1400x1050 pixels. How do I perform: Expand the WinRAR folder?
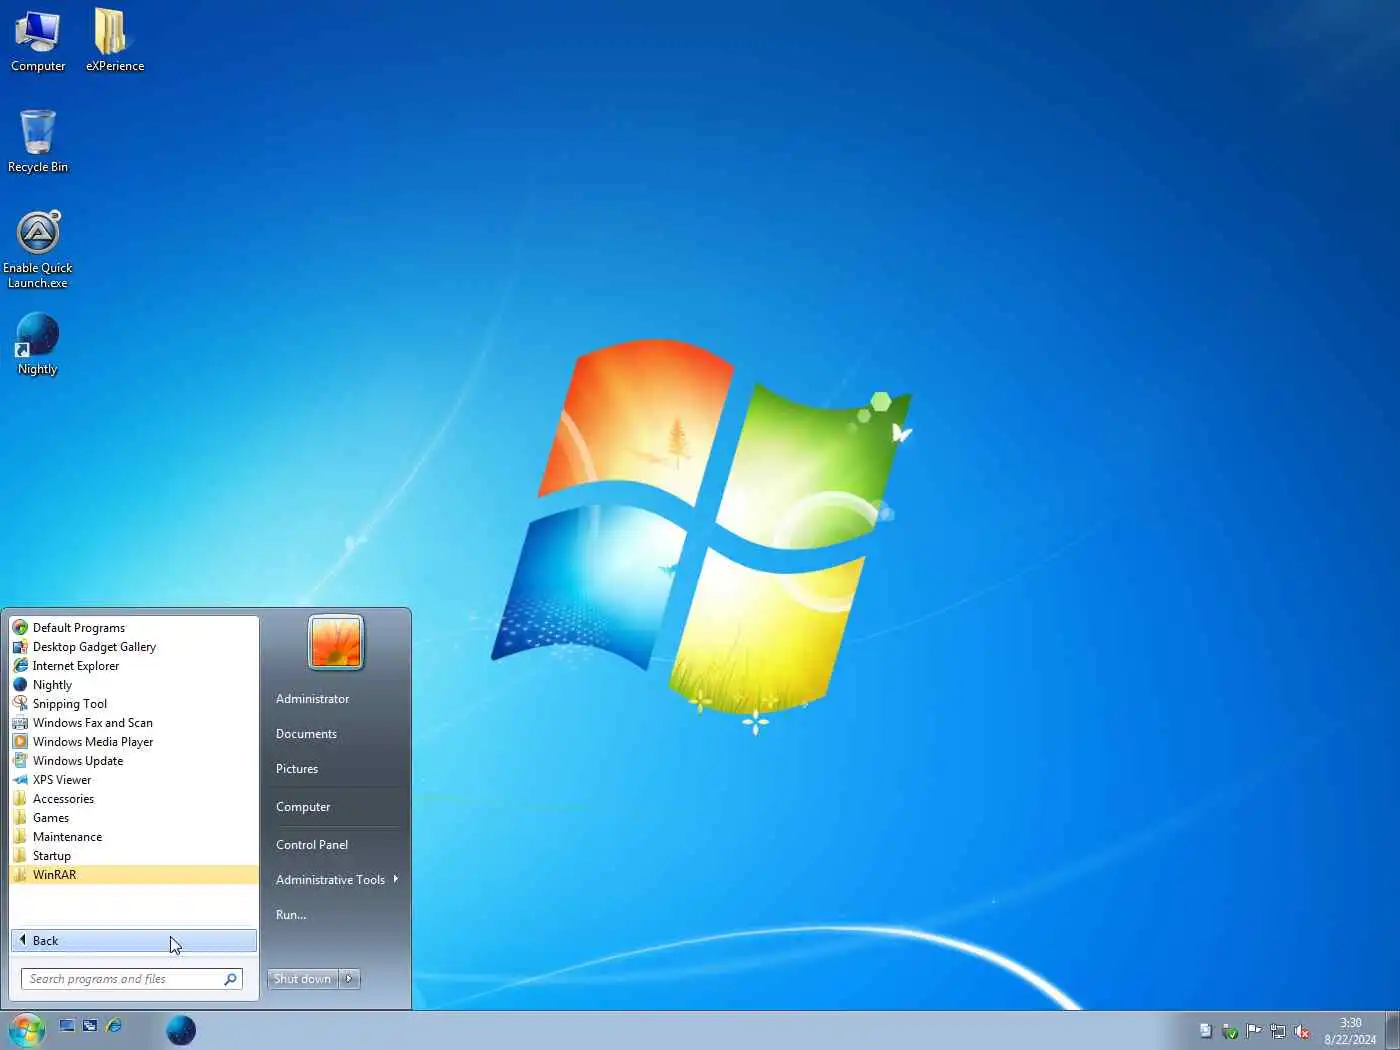tap(134, 875)
